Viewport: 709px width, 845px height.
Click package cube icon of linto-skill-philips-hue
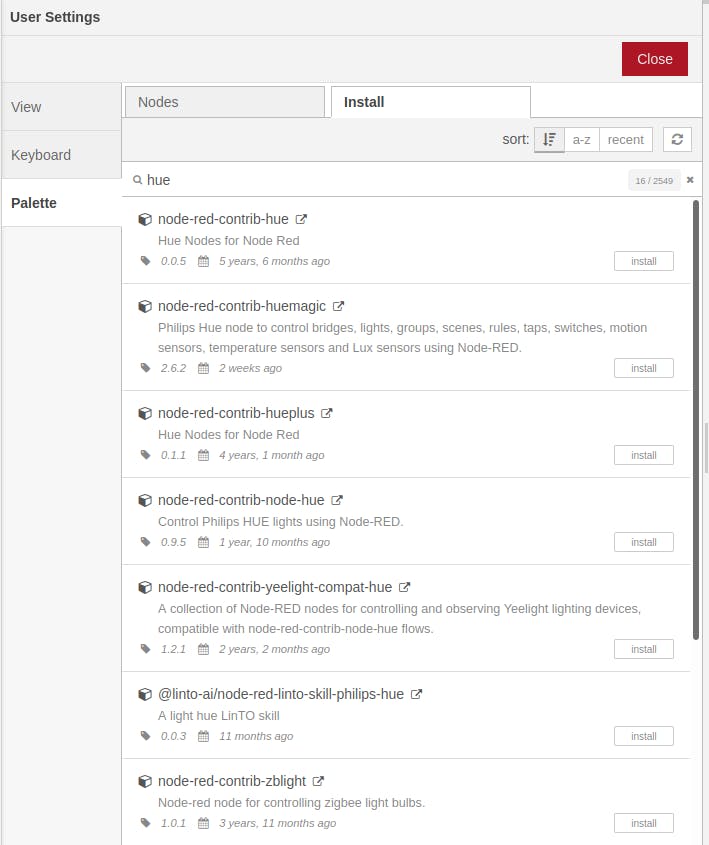click(x=145, y=694)
